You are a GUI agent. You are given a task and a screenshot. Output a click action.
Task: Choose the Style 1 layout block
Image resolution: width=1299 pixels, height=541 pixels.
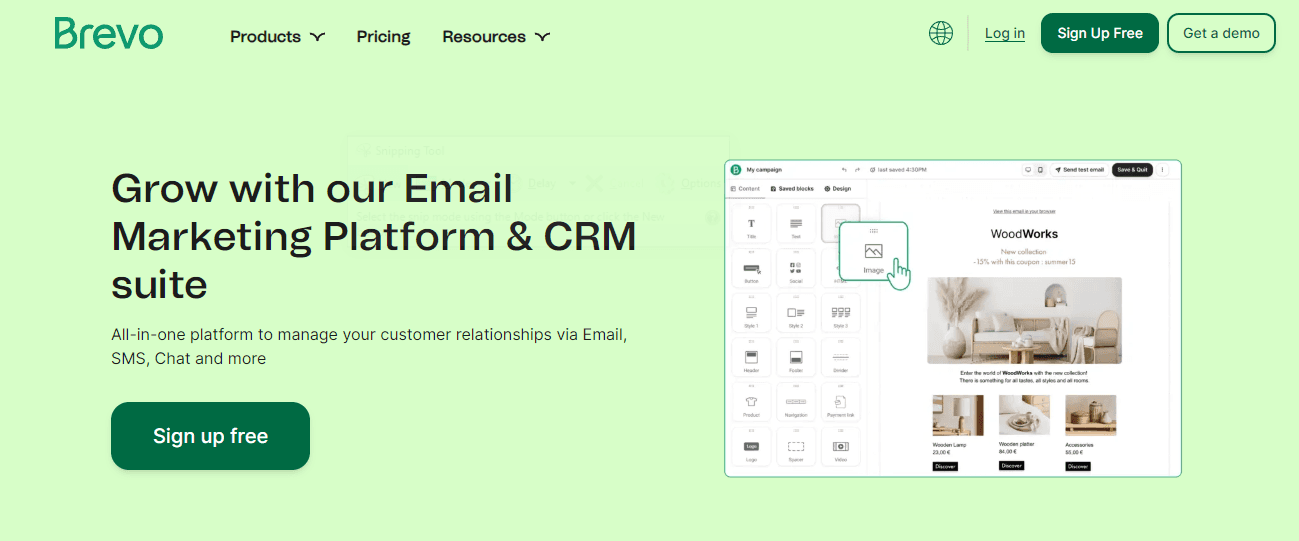click(x=751, y=313)
